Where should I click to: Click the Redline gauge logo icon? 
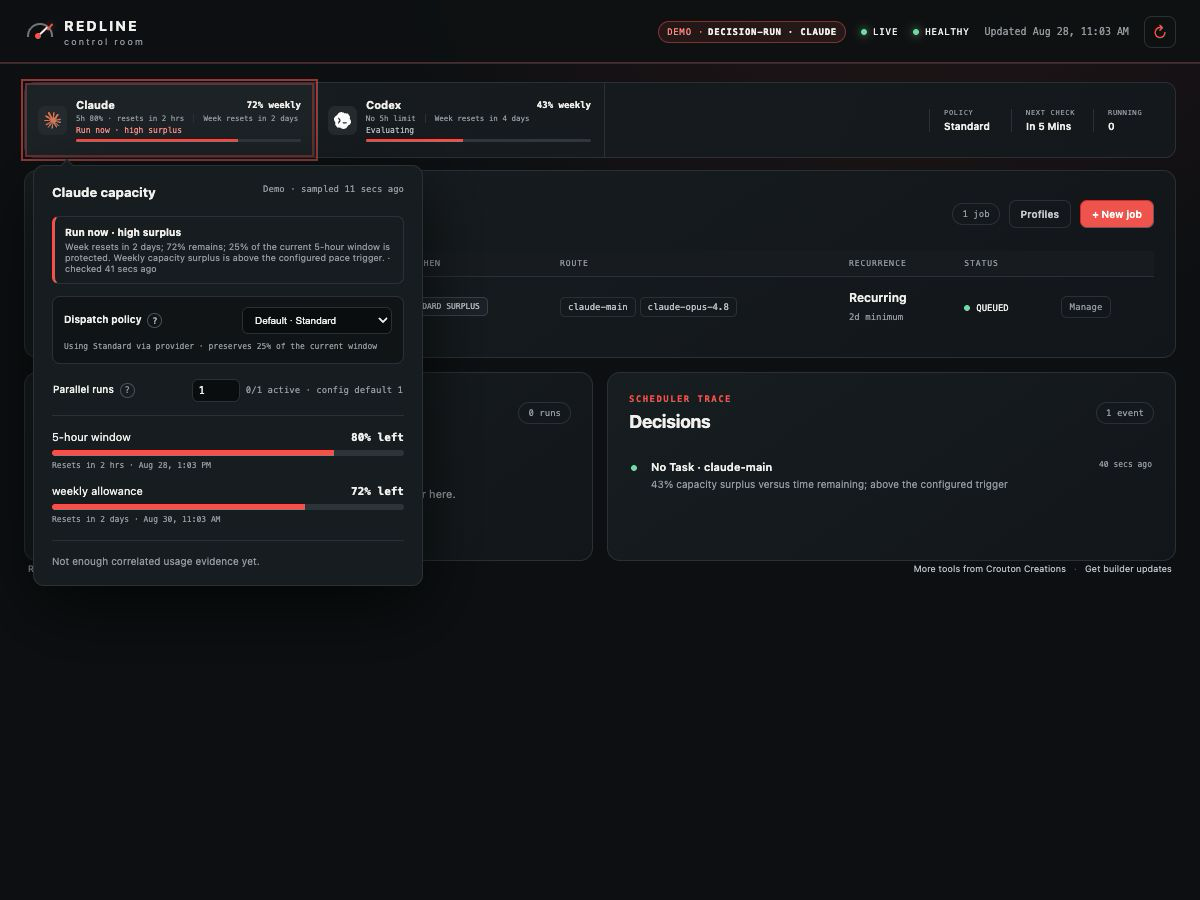click(40, 31)
